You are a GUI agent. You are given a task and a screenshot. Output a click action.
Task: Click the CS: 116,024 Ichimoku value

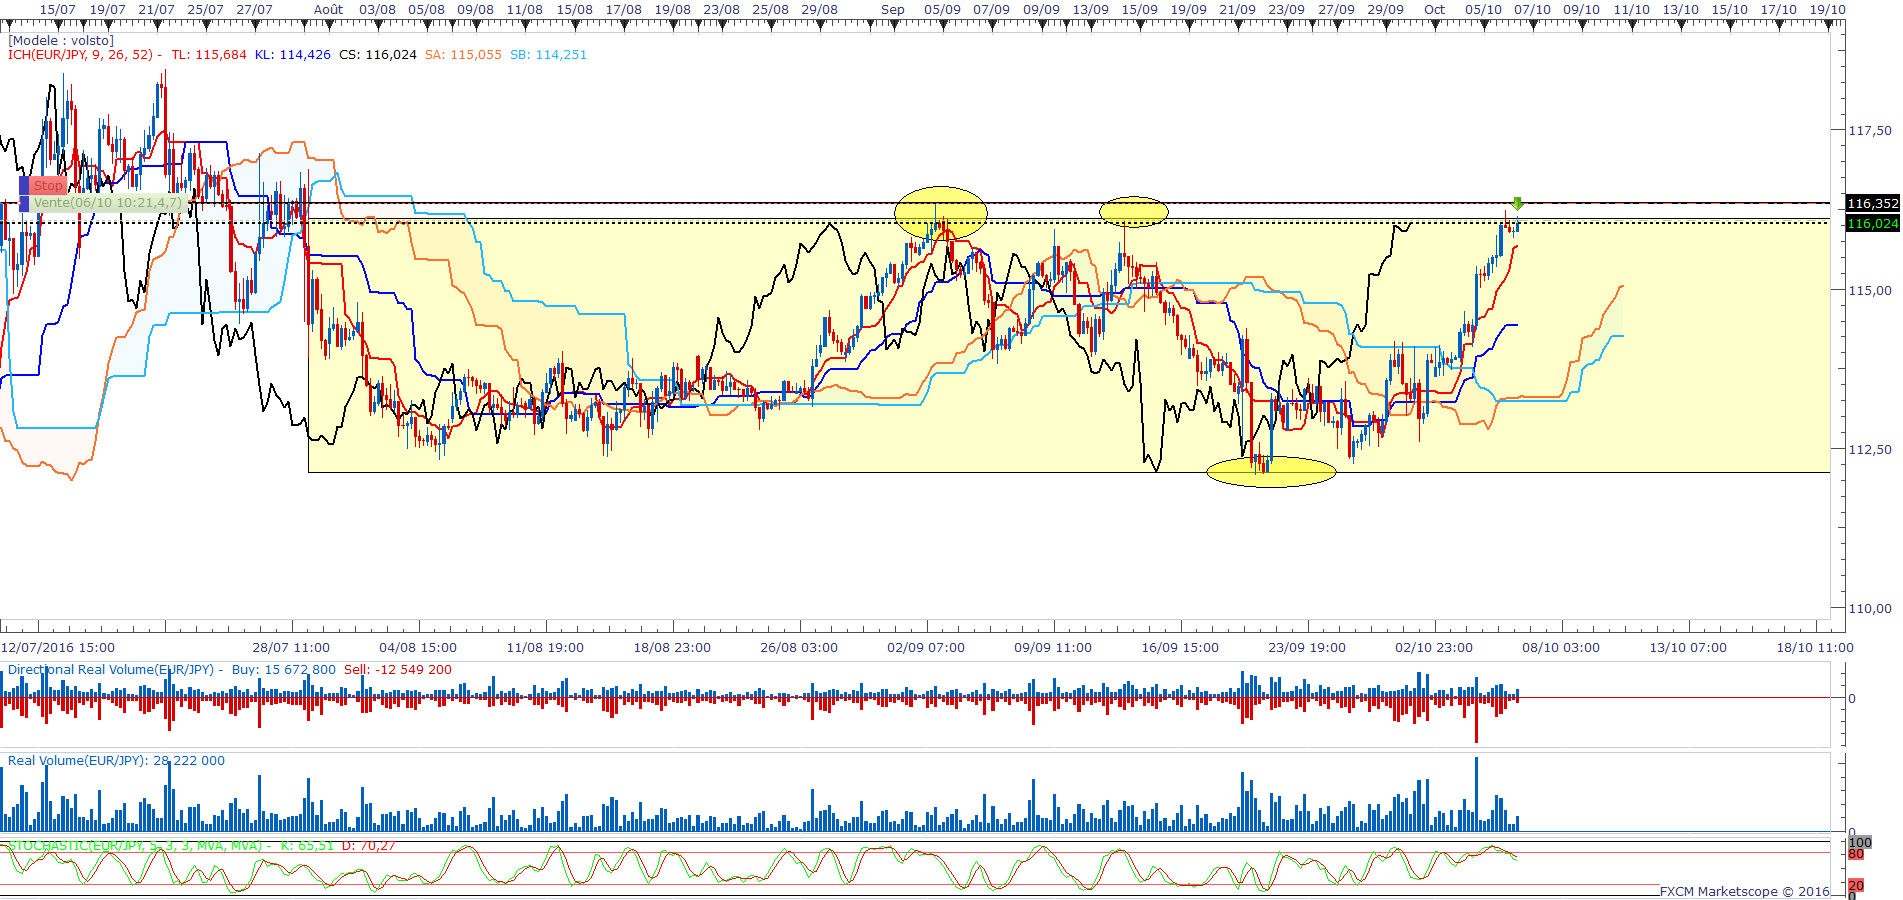click(378, 55)
